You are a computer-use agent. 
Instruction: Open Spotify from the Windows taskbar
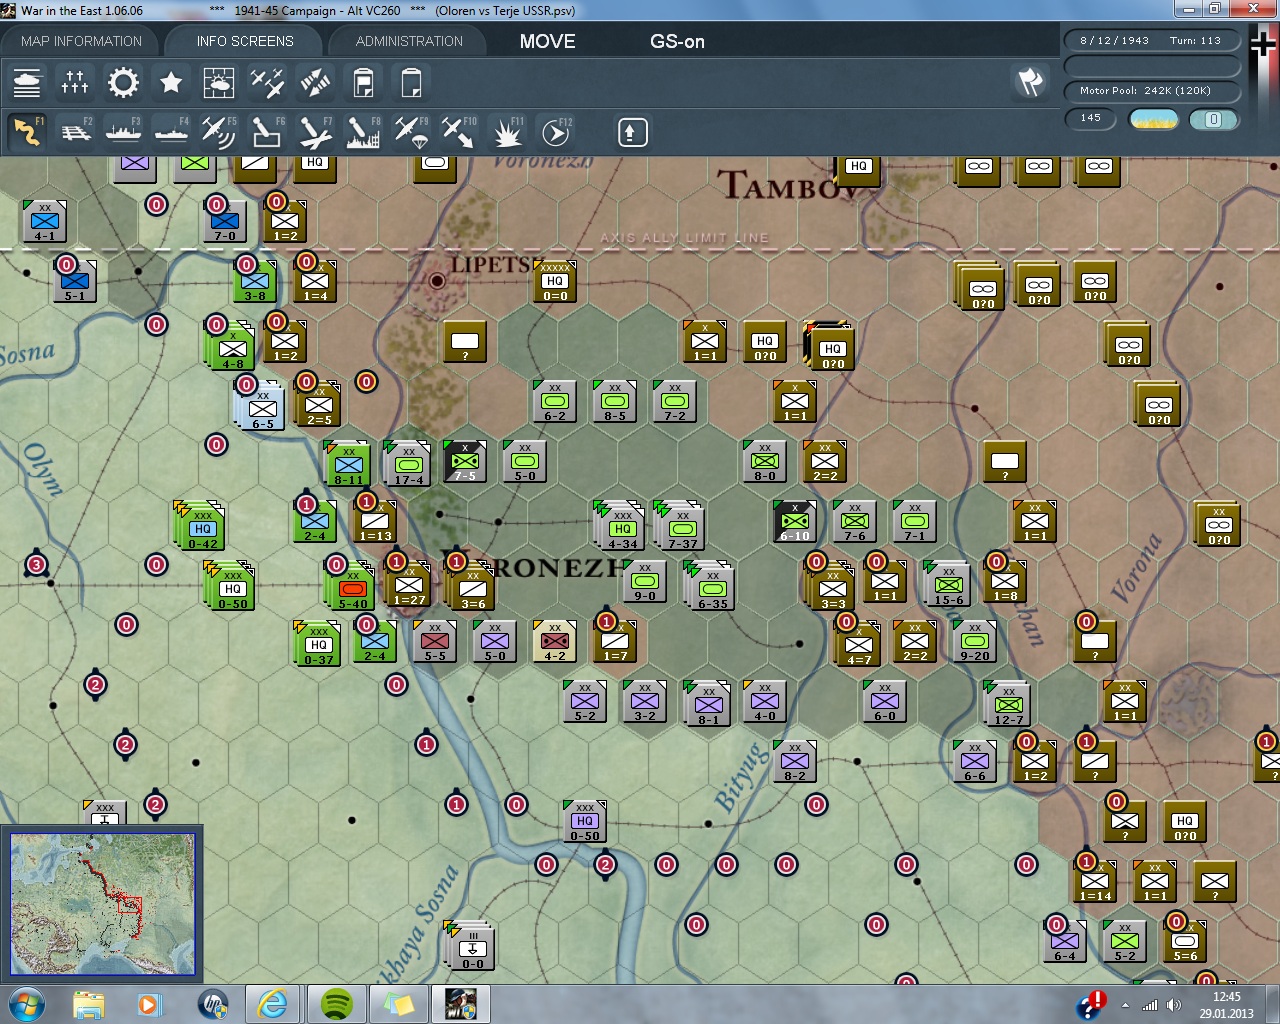point(337,1003)
